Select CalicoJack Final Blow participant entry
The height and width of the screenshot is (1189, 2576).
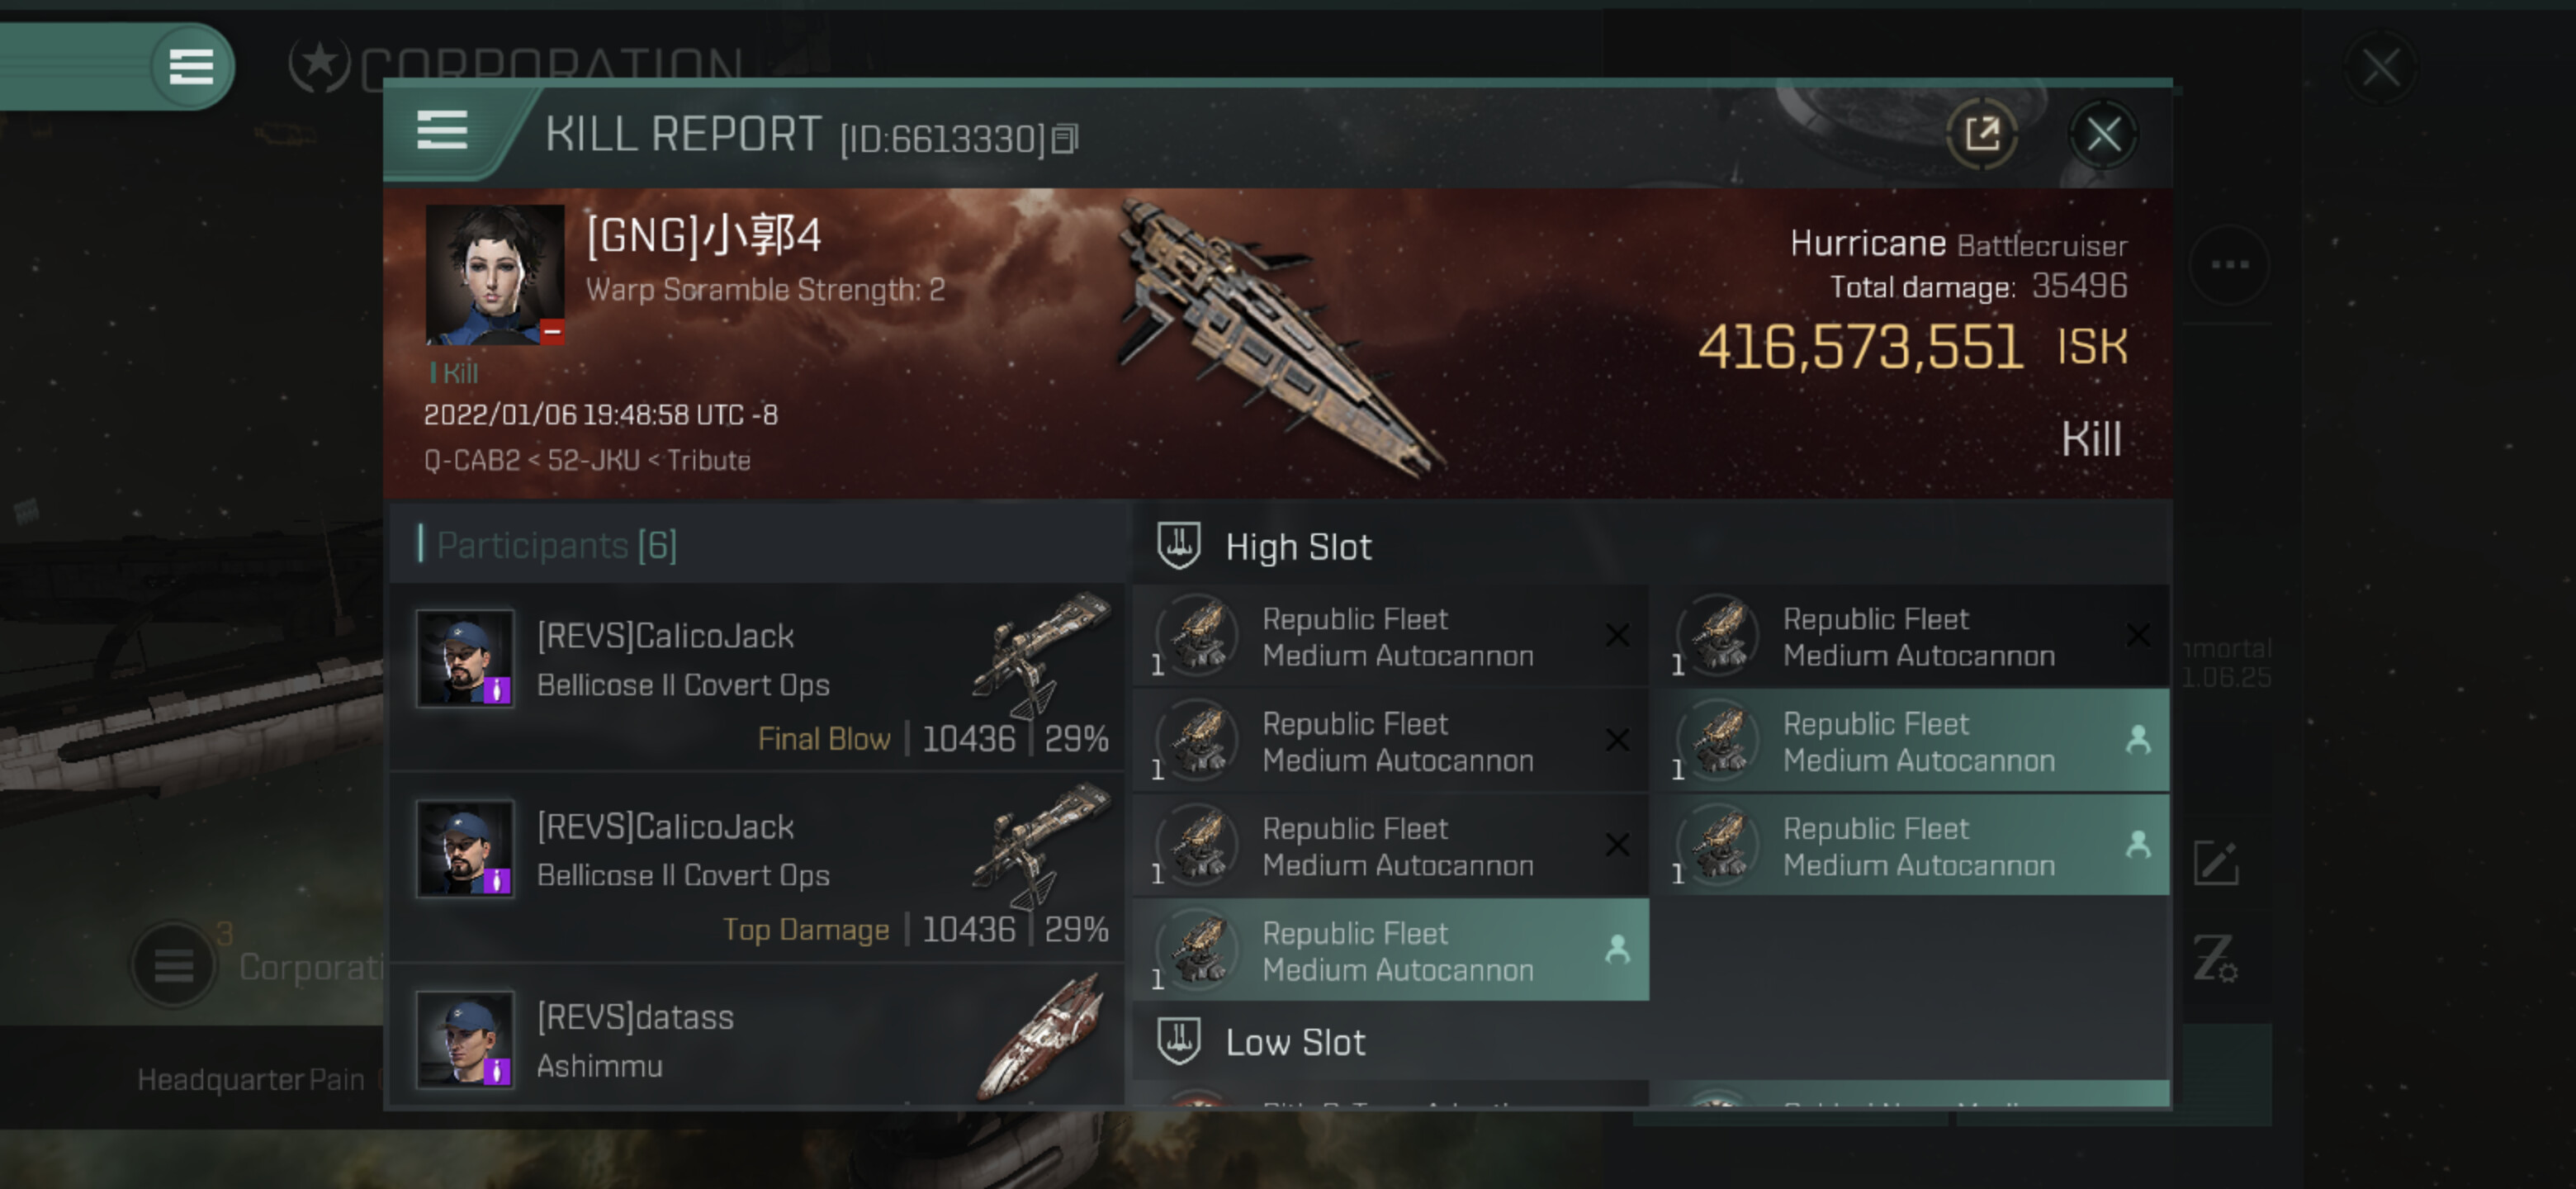[x=757, y=677]
